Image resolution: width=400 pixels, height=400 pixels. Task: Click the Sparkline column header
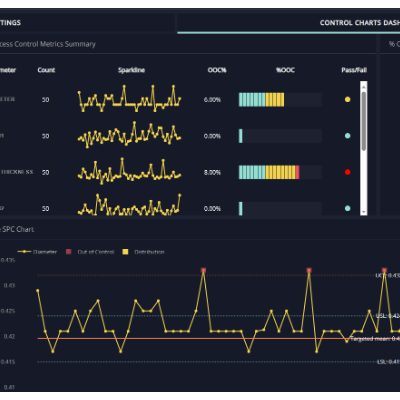click(131, 70)
